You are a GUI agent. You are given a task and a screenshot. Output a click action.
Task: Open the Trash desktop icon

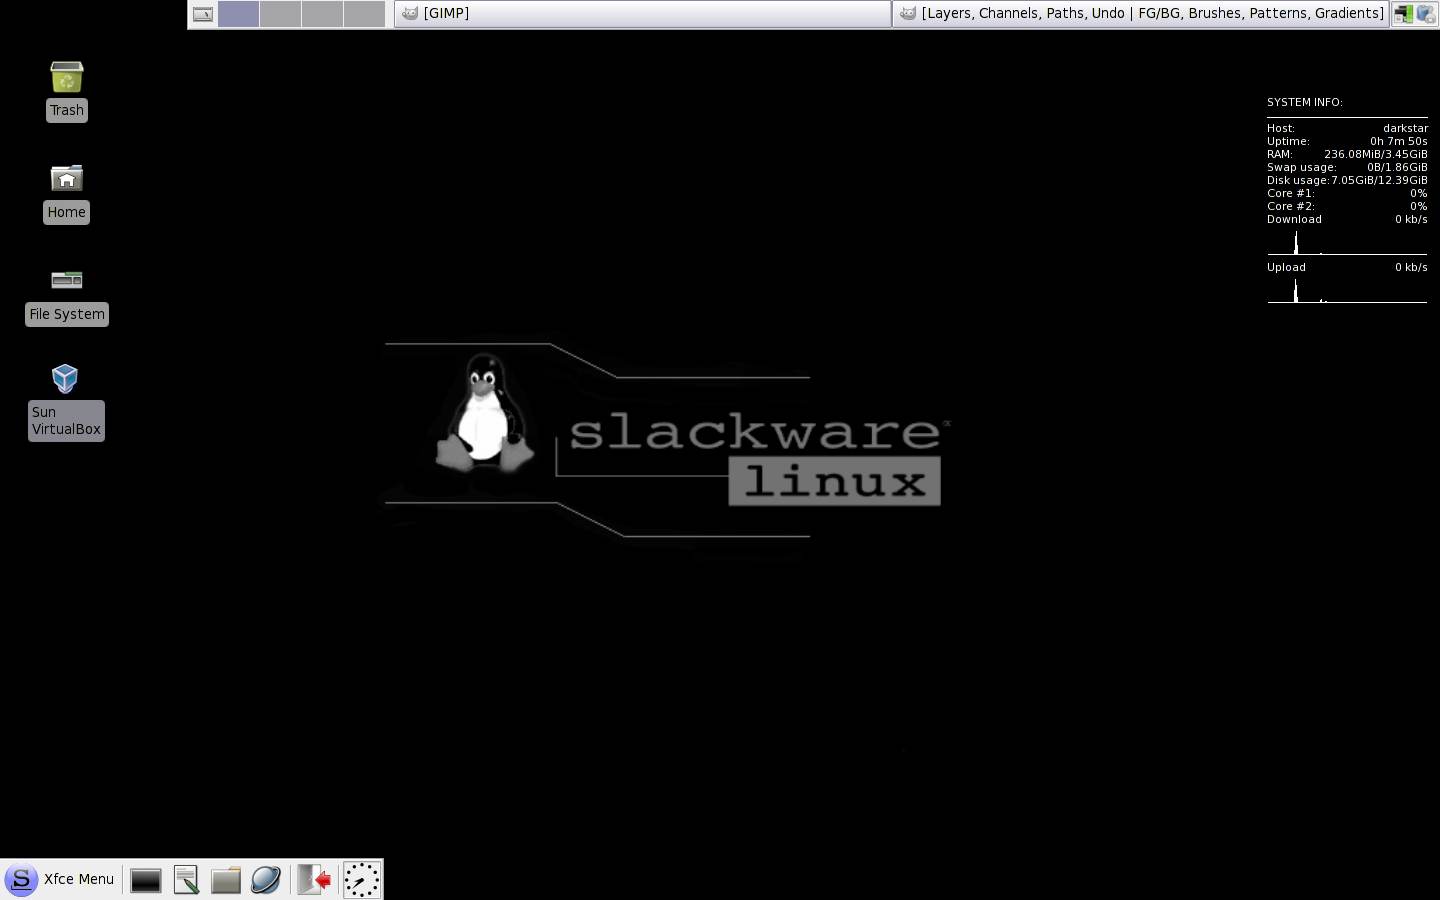[x=67, y=77]
